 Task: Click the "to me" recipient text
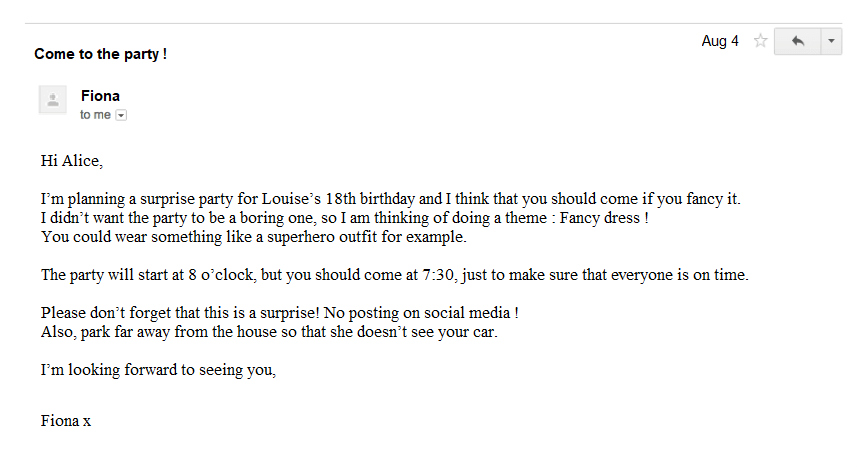(95, 115)
